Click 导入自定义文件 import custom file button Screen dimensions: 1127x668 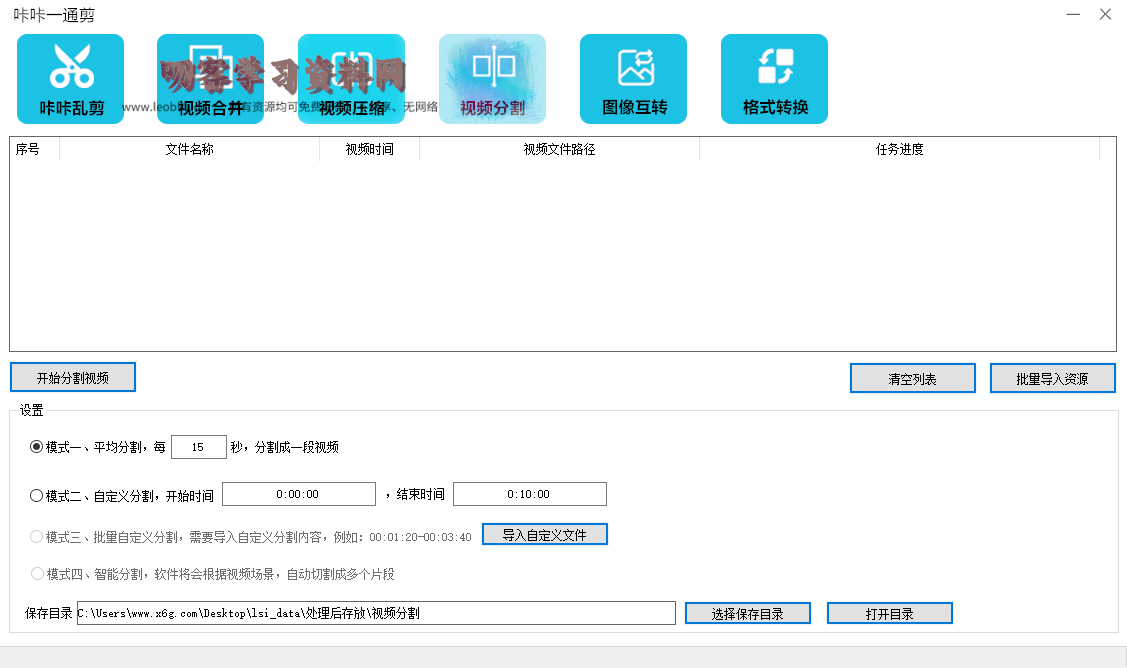pyautogui.click(x=544, y=535)
